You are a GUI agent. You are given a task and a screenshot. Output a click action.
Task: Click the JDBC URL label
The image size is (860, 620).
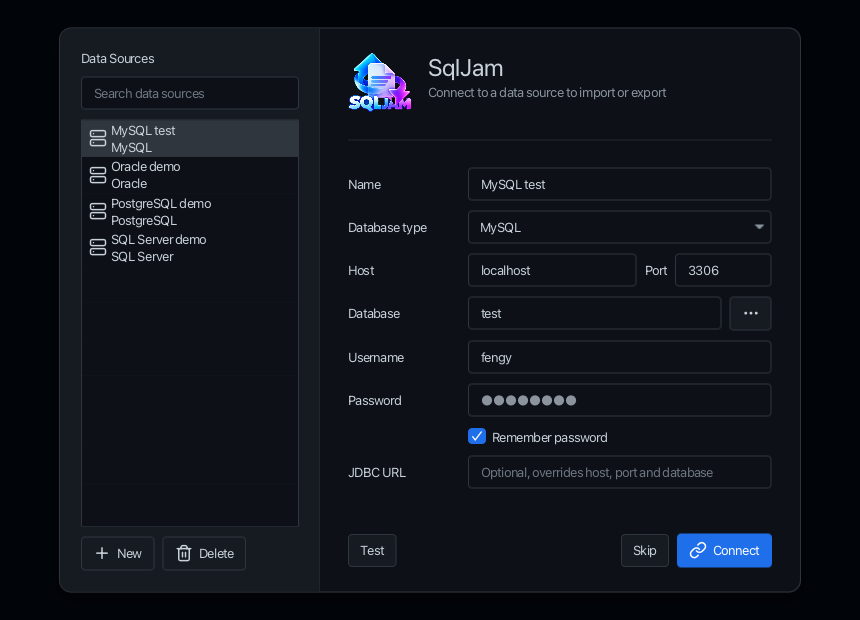click(x=377, y=472)
